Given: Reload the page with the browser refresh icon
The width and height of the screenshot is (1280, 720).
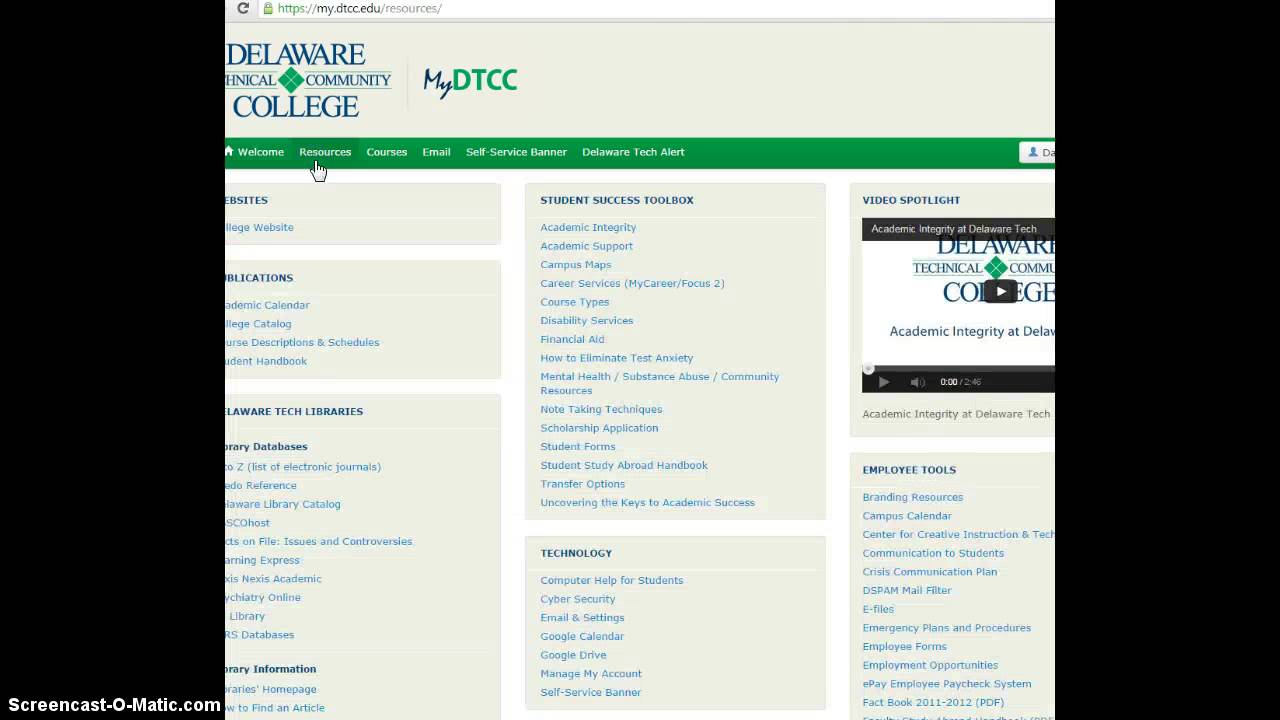Looking at the screenshot, I should tap(243, 8).
